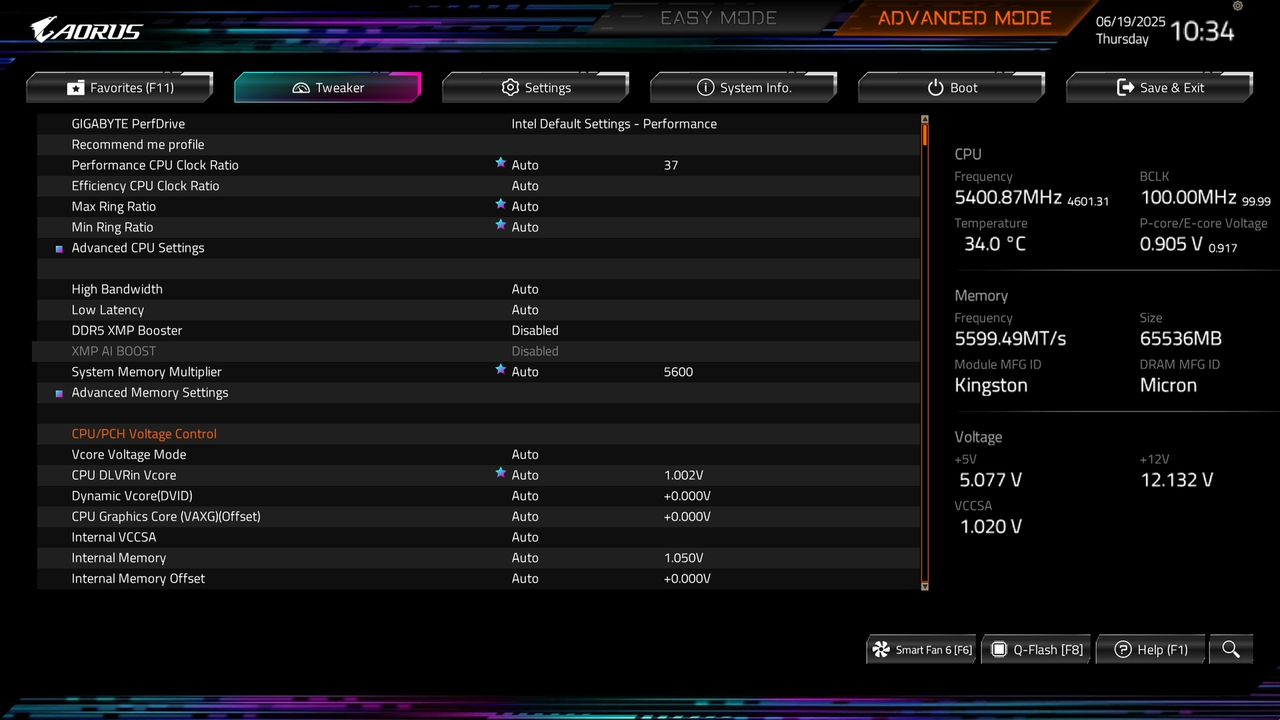Open the search magnifier button
Viewport: 1280px width, 720px height.
tap(1231, 649)
